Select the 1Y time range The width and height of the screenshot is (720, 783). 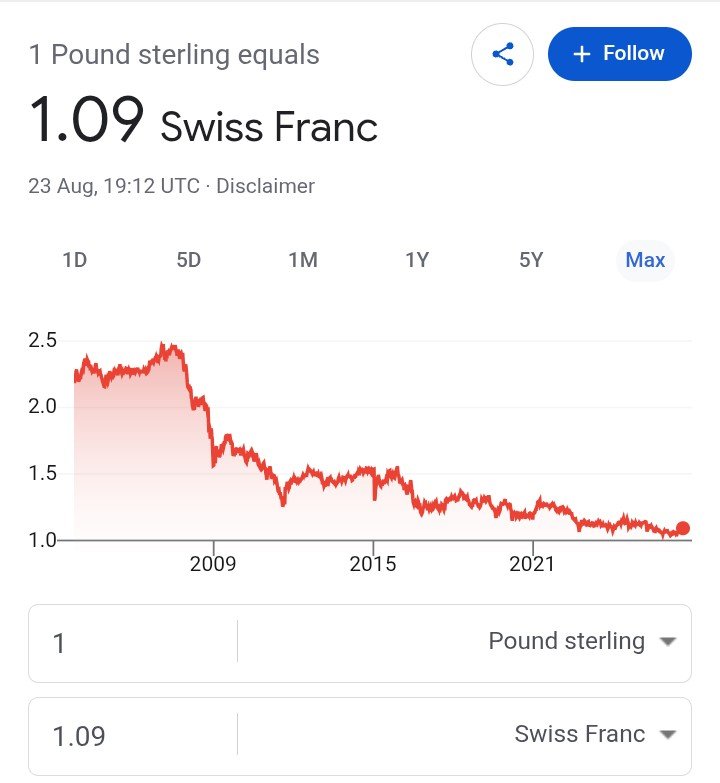(417, 260)
